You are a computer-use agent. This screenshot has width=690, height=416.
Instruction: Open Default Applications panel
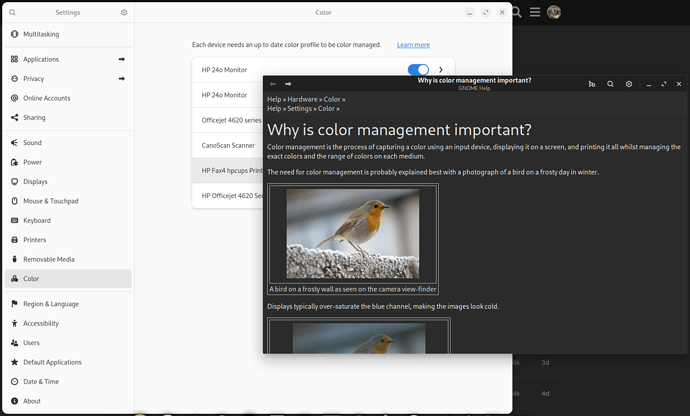68,362
